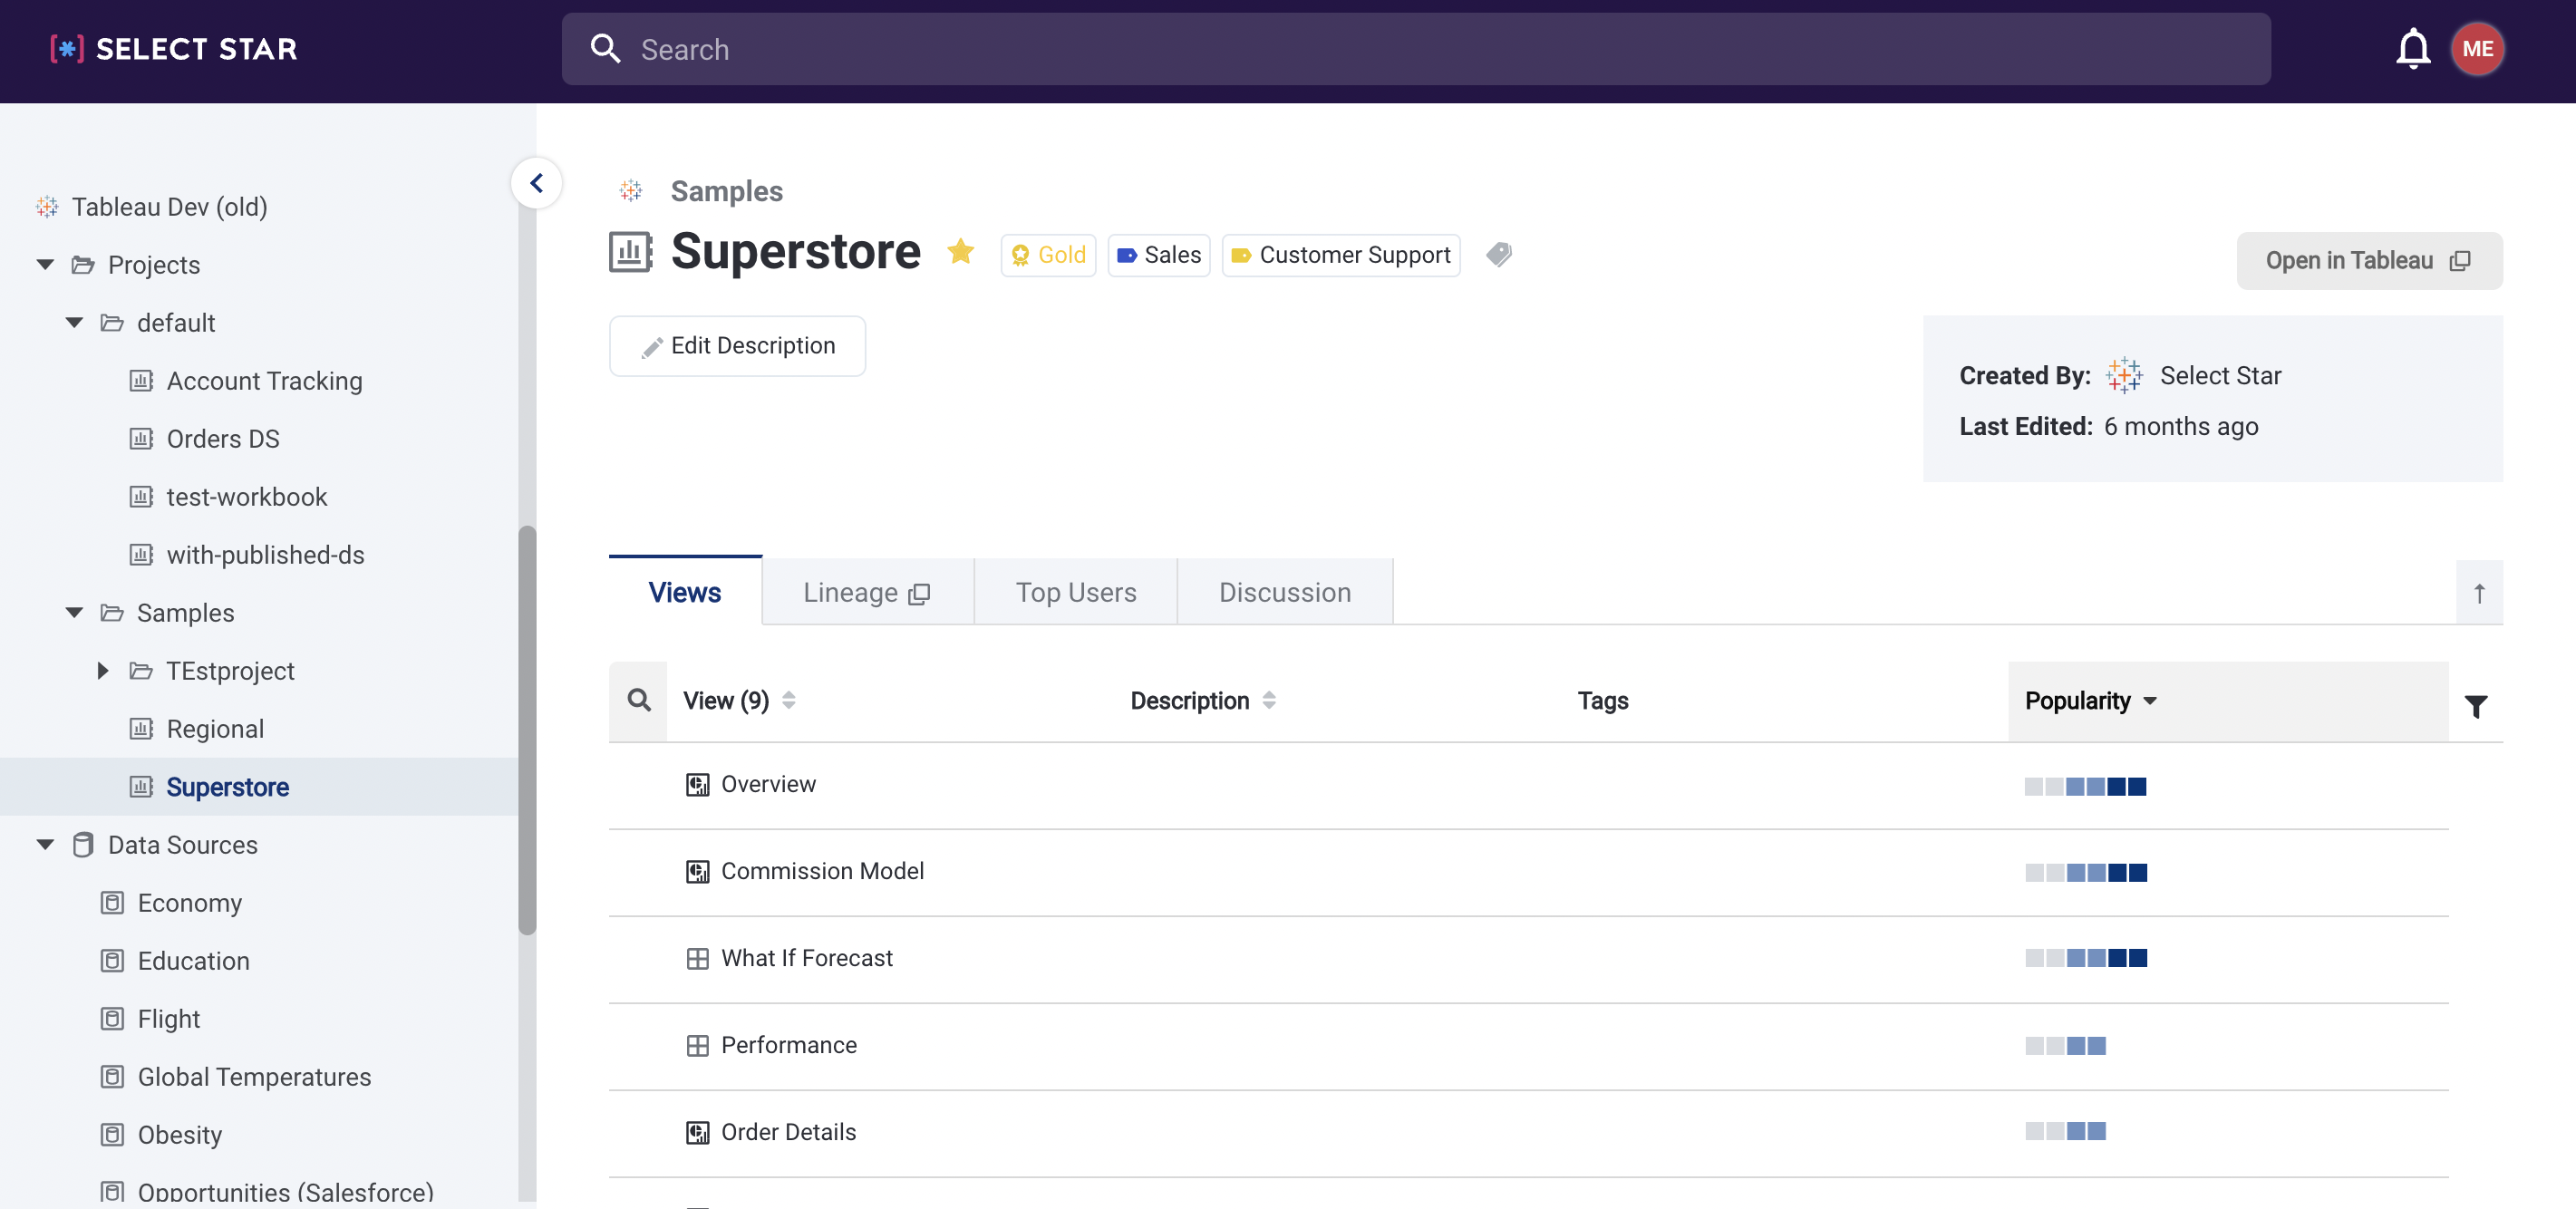Screen dimensions: 2576x1209
Task: Click the Tableau icon beside Samples breadcrumb
Action: tap(631, 190)
